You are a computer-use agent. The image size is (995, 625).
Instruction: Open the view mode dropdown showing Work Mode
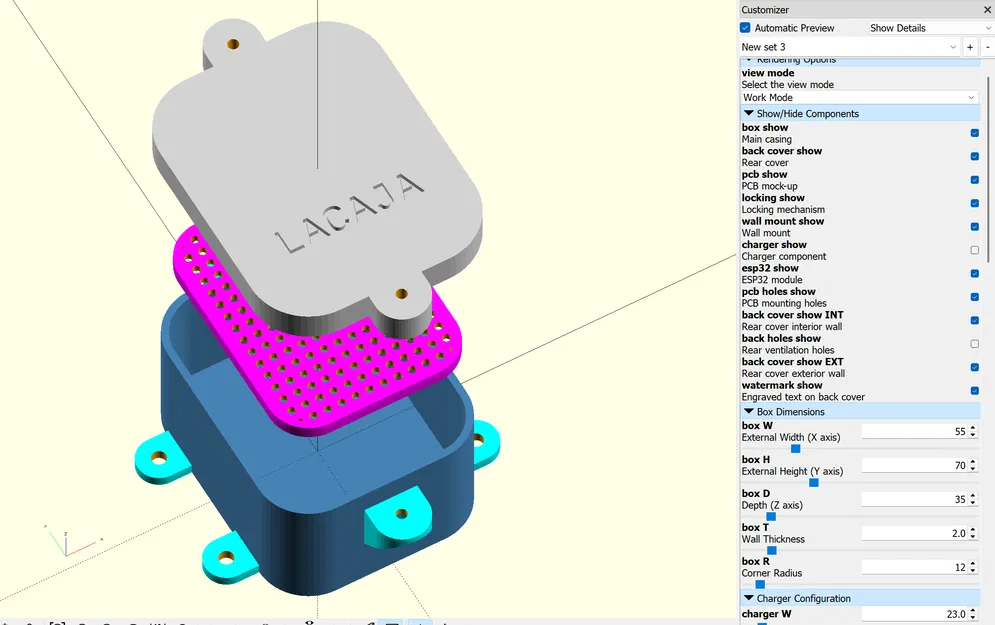860,97
